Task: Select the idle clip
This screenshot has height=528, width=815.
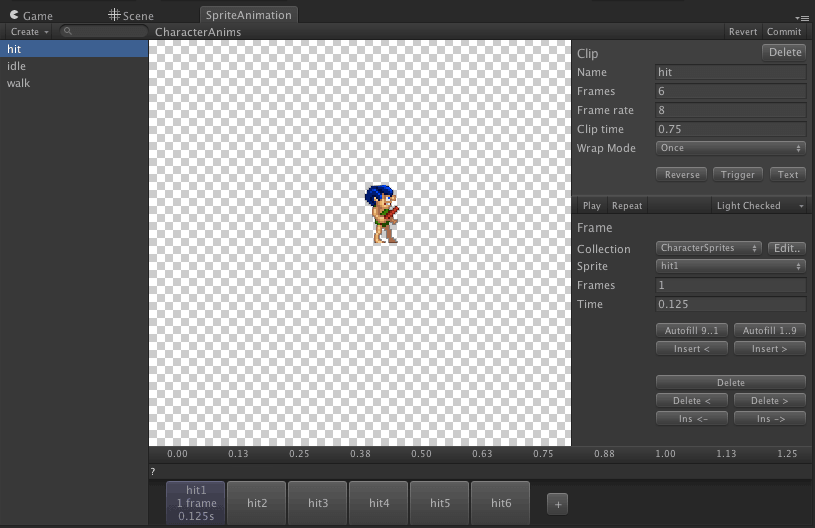Action: pos(74,66)
